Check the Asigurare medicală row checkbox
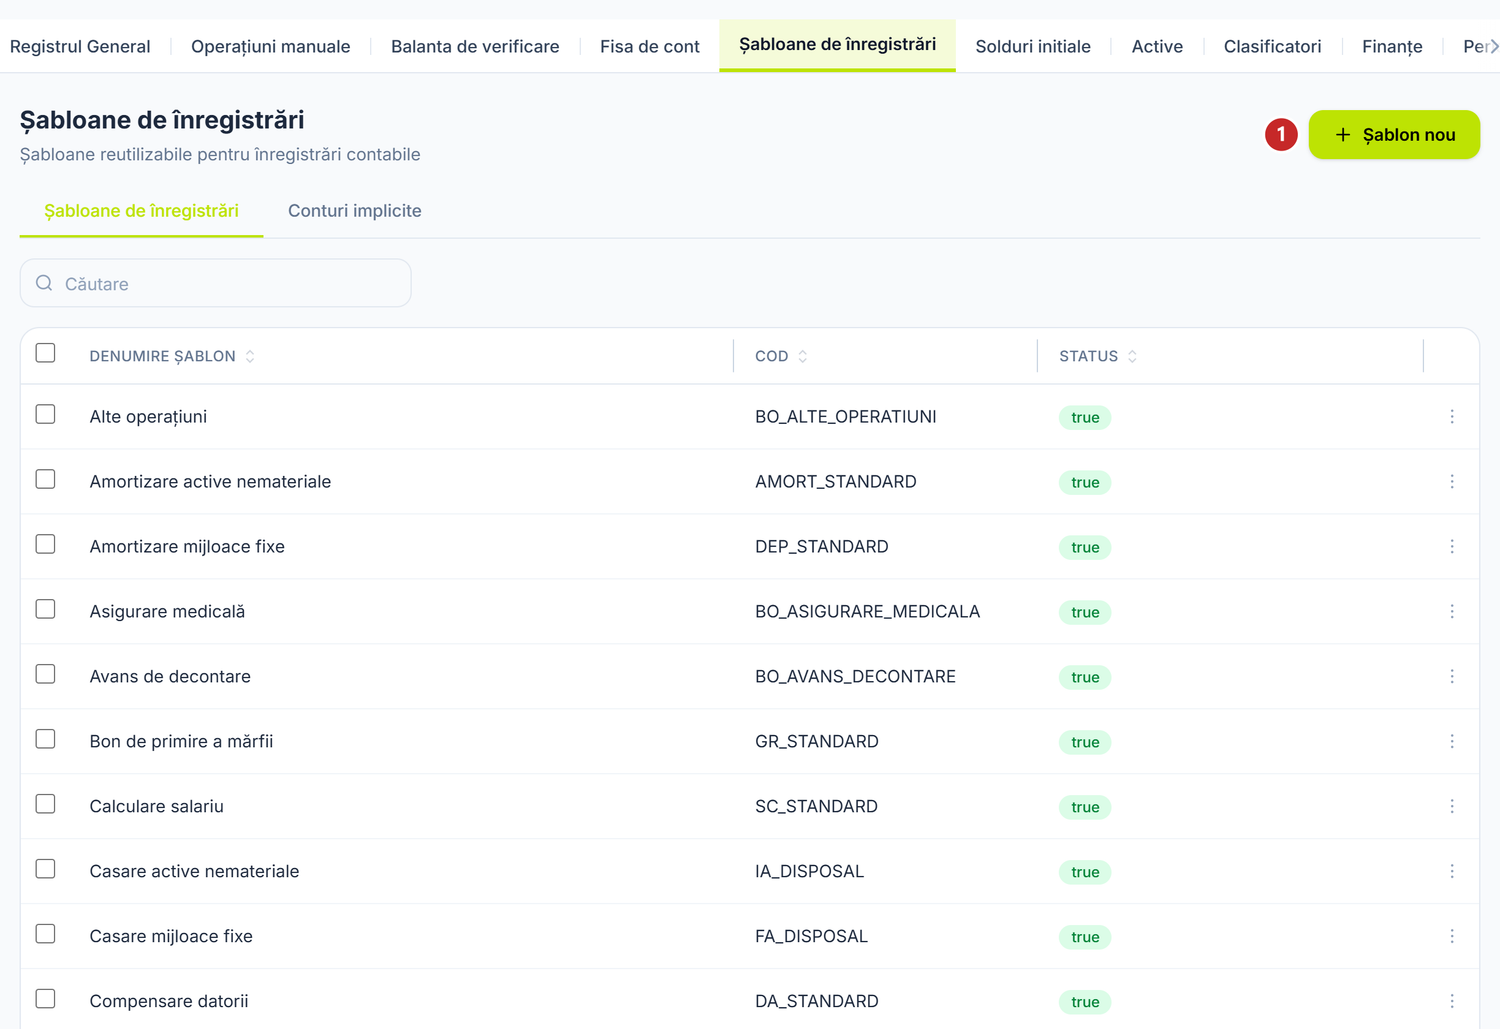The width and height of the screenshot is (1500, 1029). click(x=45, y=609)
